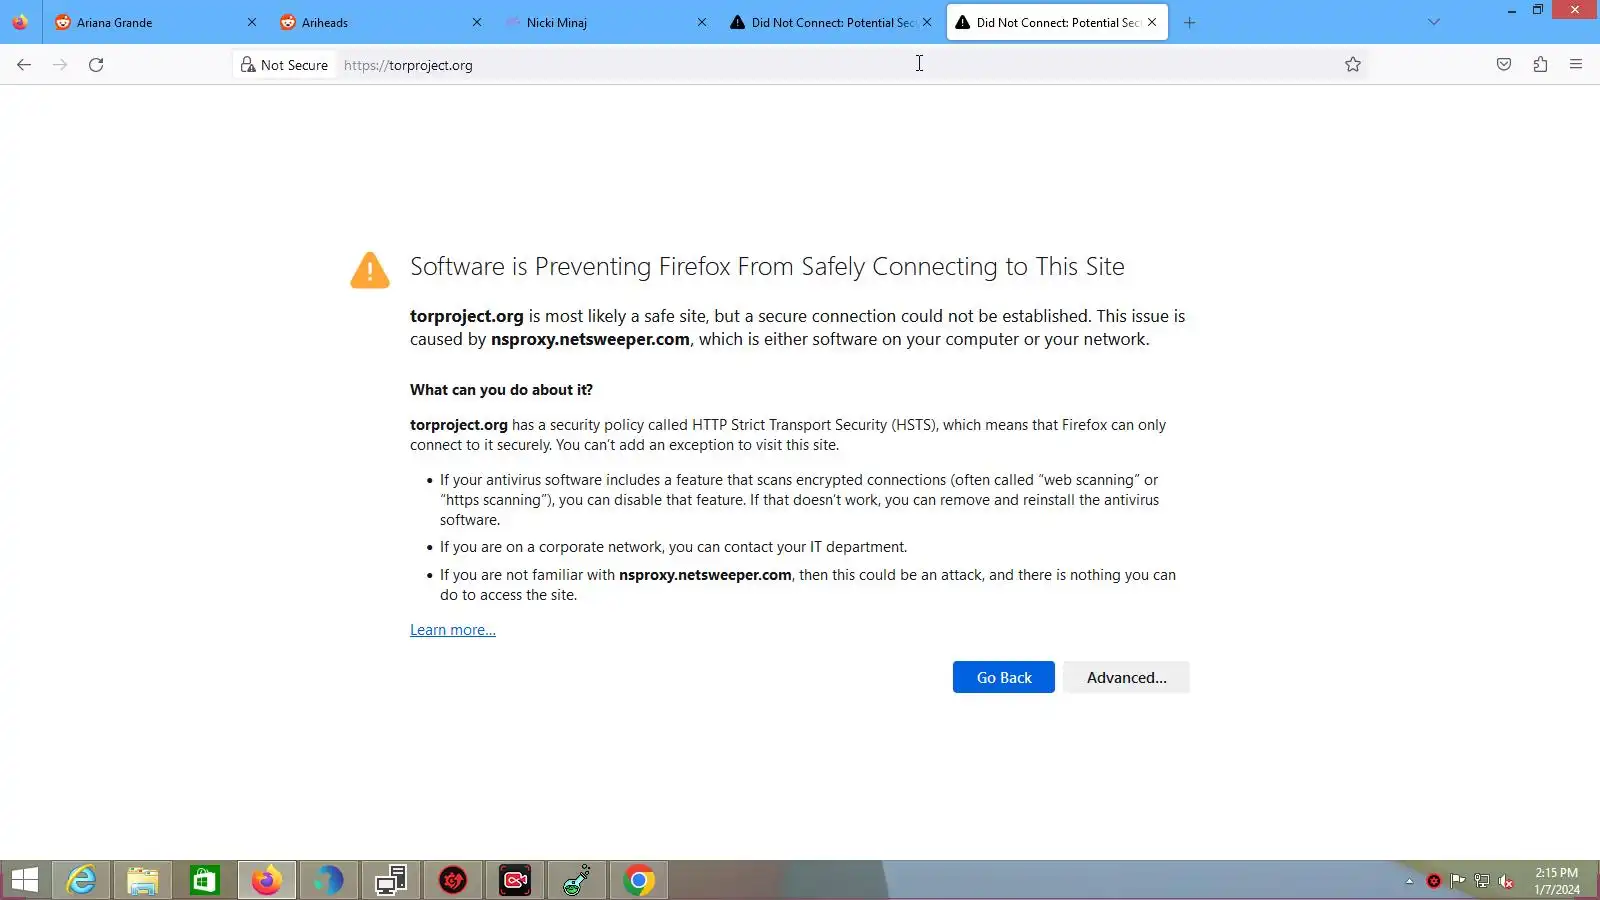Close the Ariana Grande tab
Viewport: 1600px width, 900px height.
point(252,22)
